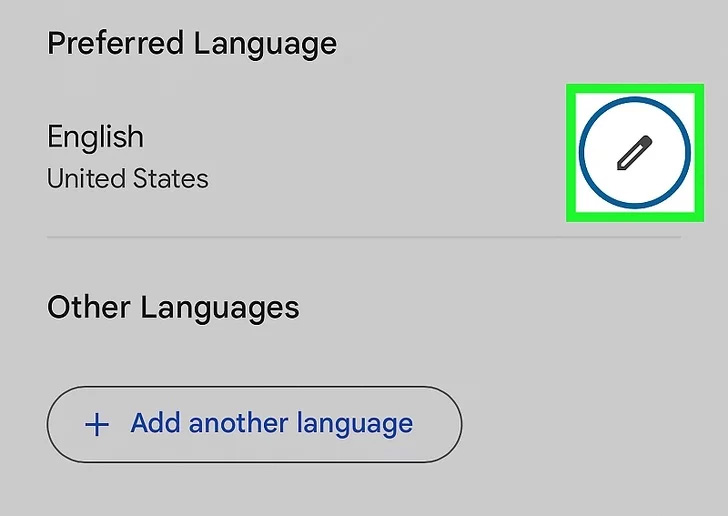Click the Preferred Language heading
The width and height of the screenshot is (728, 516).
coord(192,44)
